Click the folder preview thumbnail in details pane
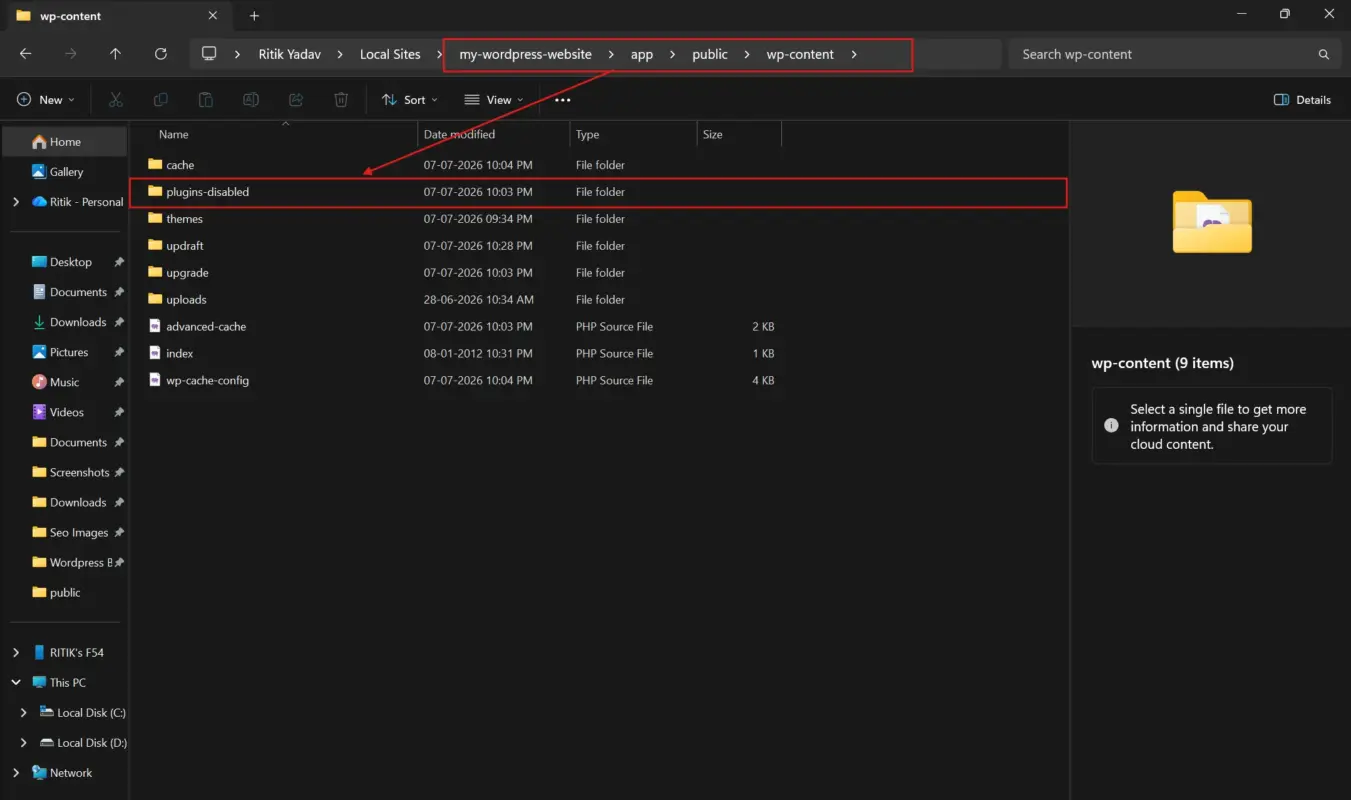1351x800 pixels. click(x=1212, y=222)
